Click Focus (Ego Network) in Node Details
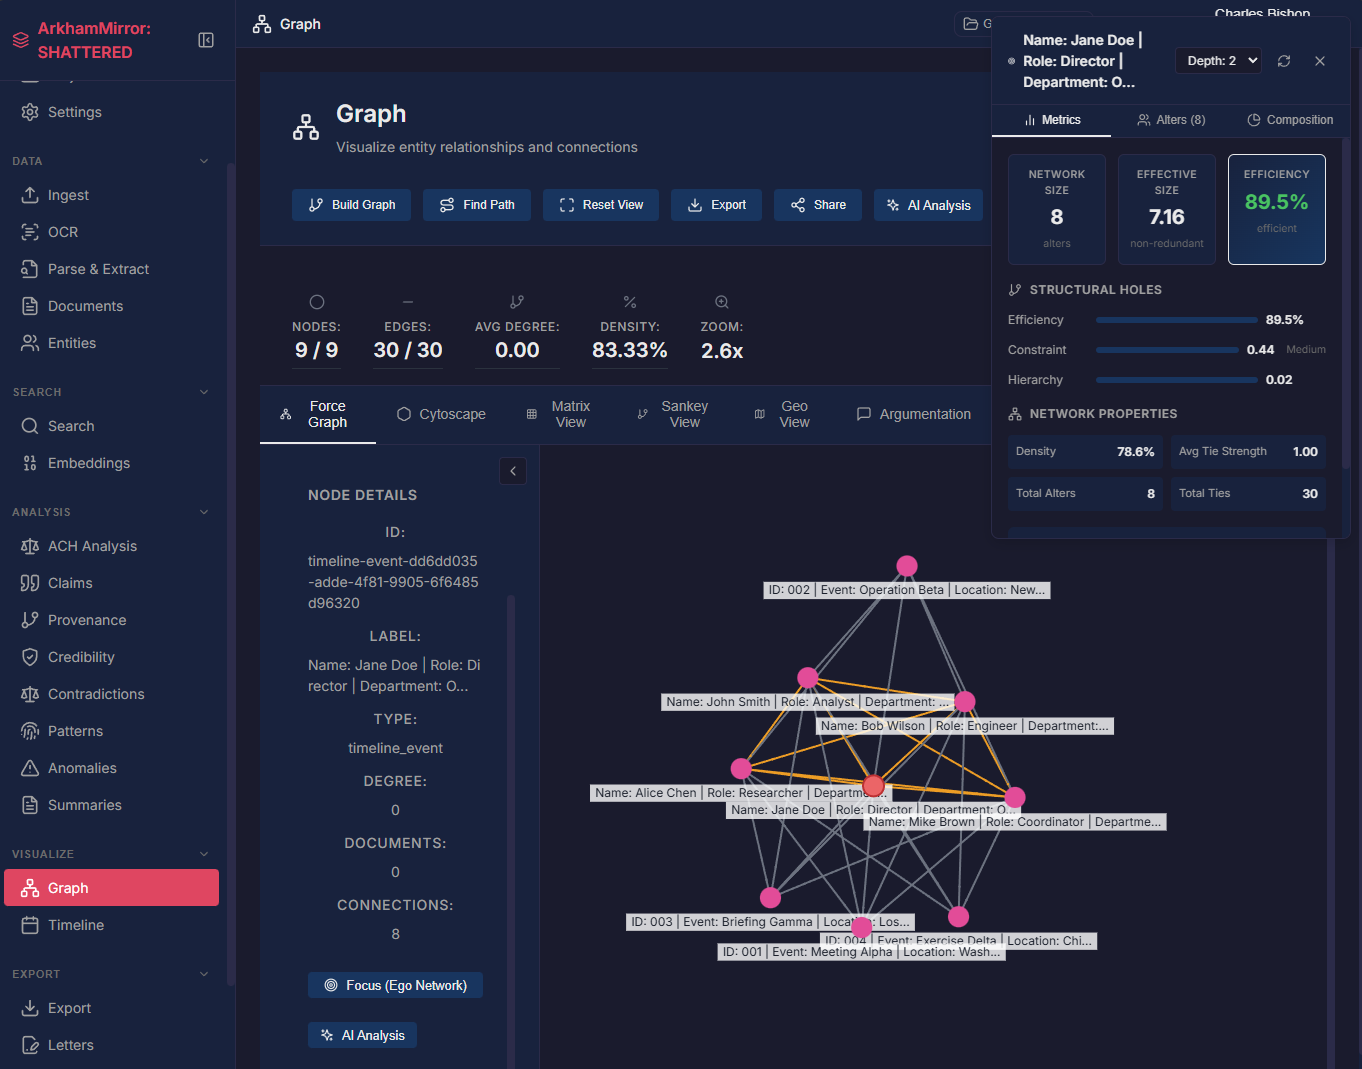 (395, 985)
